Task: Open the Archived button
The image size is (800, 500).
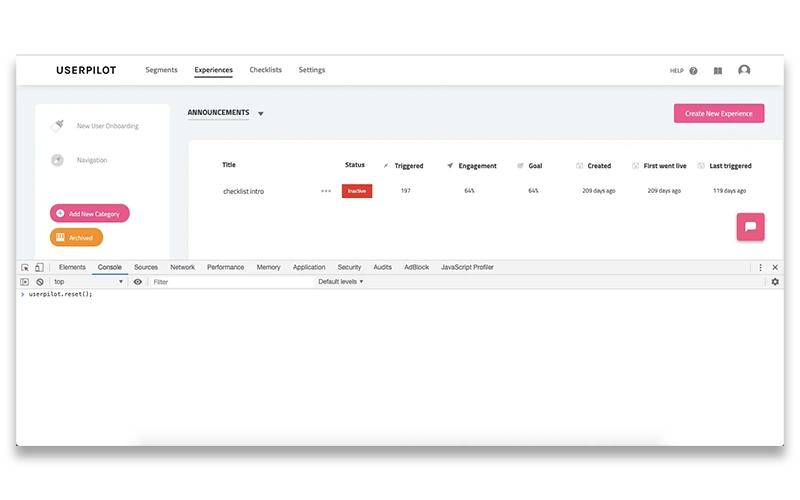Action: (x=77, y=237)
